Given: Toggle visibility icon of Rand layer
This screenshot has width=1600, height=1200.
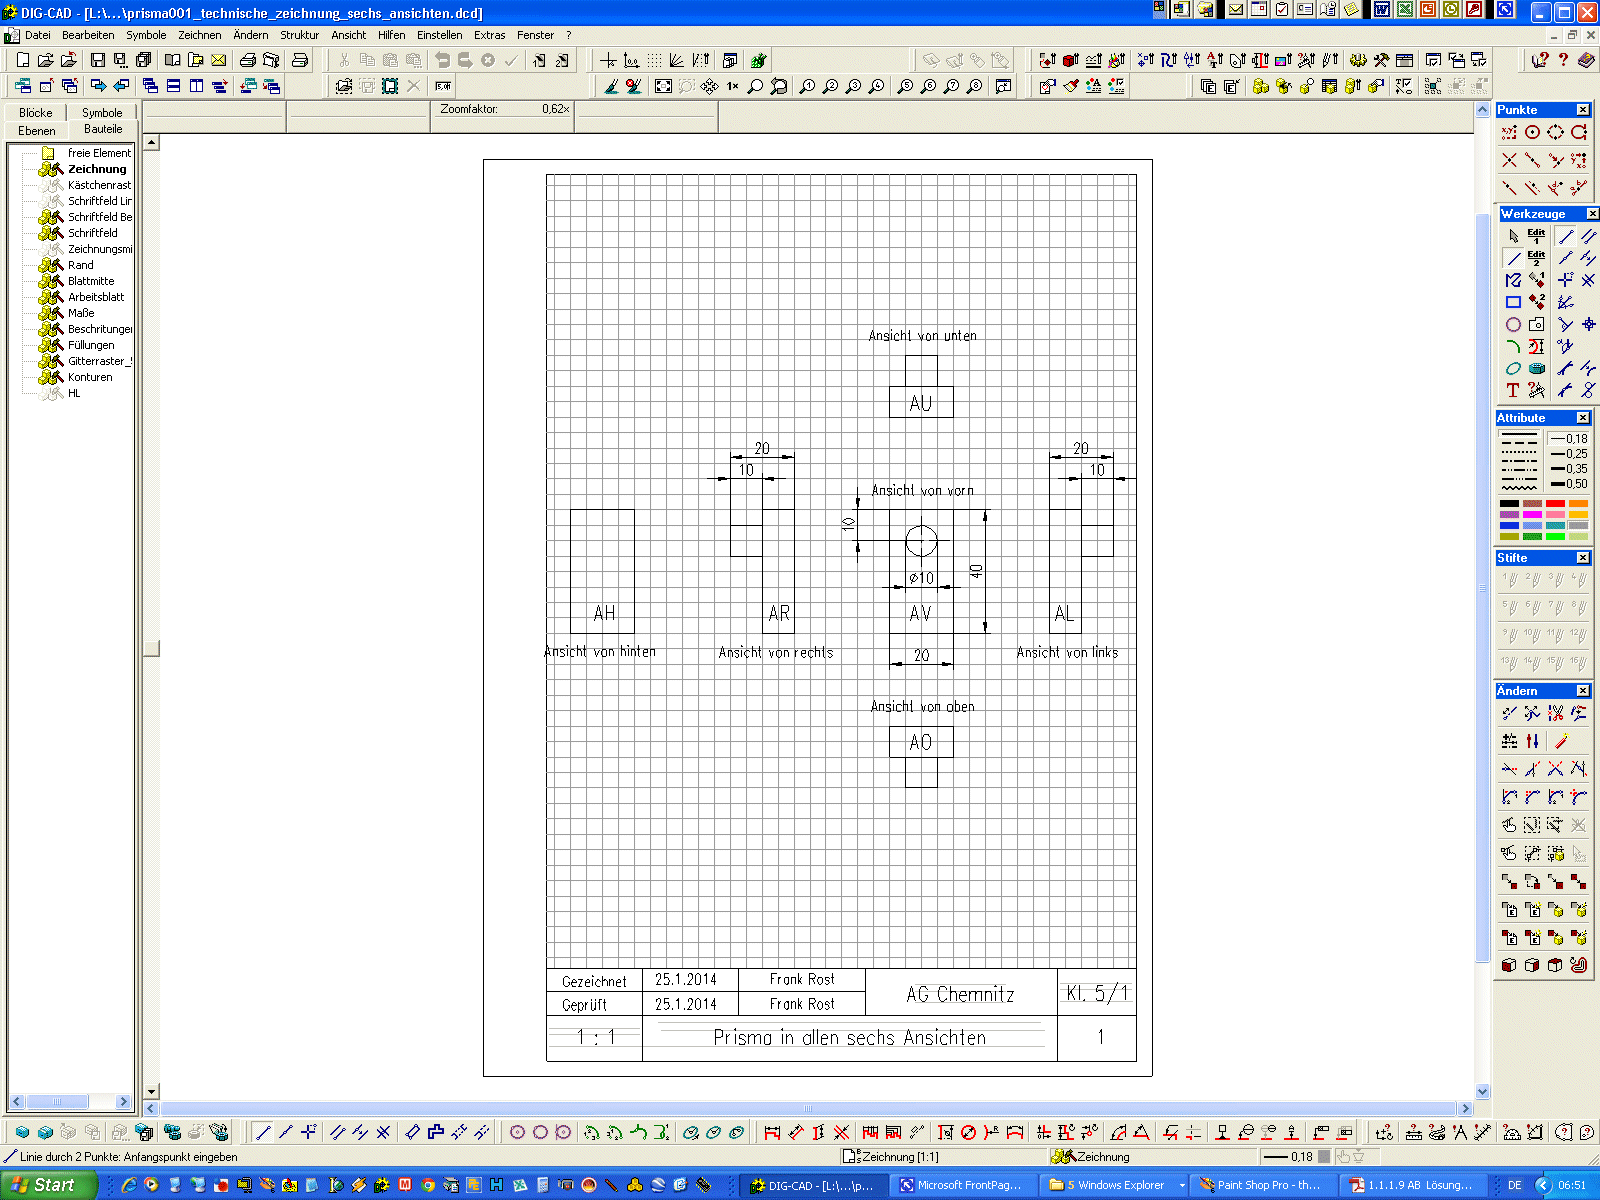Looking at the screenshot, I should 51,265.
